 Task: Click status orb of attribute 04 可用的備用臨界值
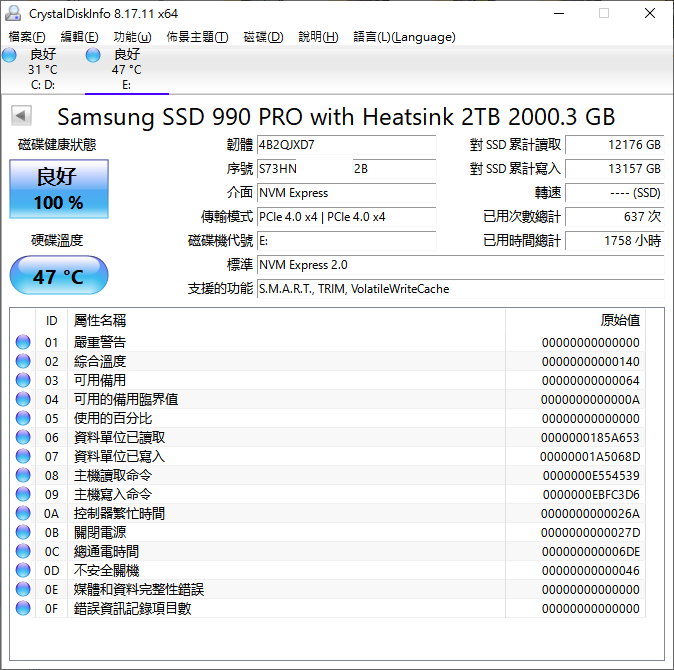pos(23,399)
